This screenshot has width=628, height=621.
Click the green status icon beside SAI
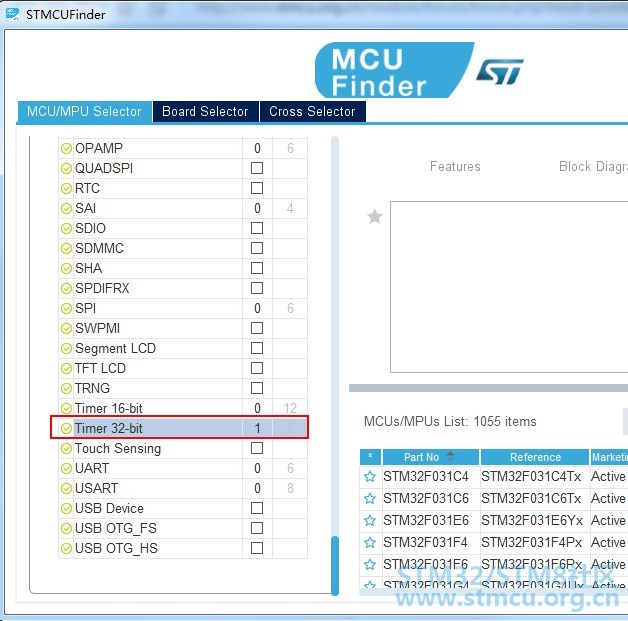tap(66, 208)
